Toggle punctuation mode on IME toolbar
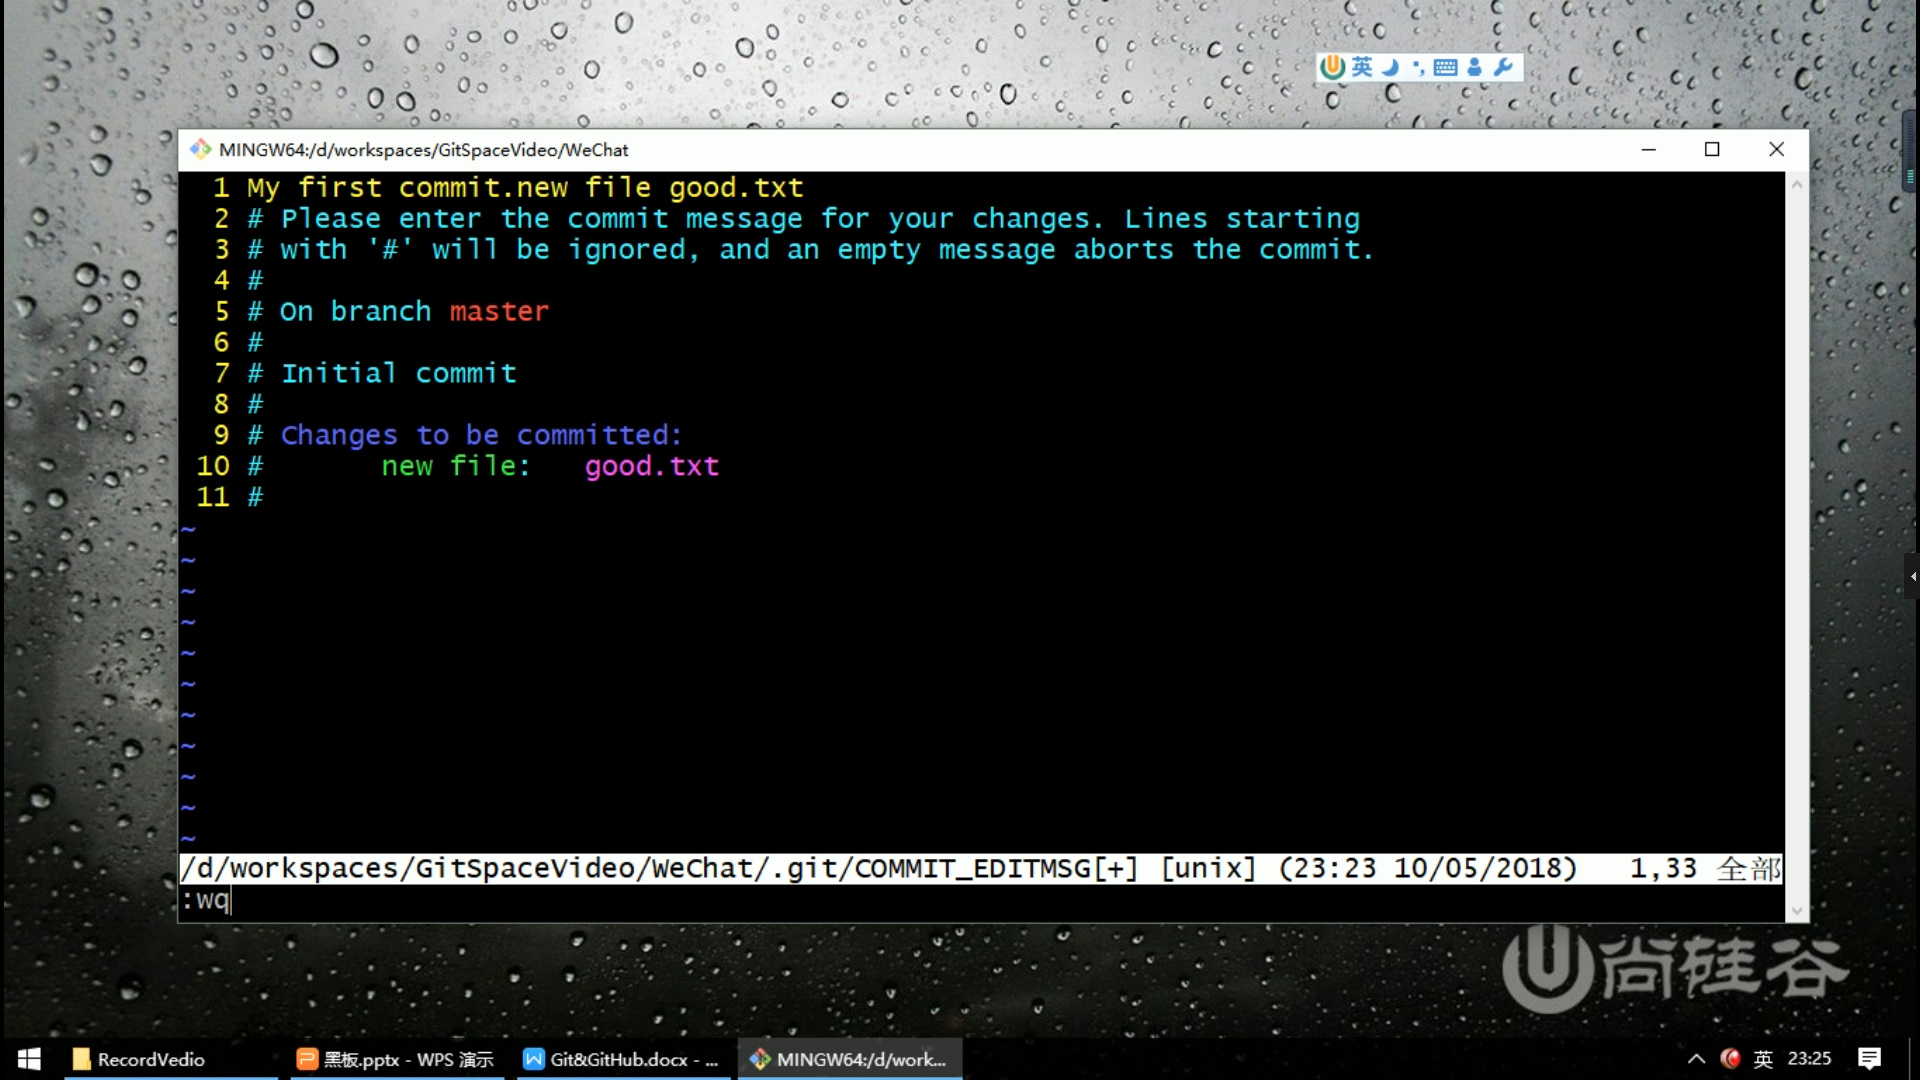The image size is (1920, 1080). coord(1418,68)
